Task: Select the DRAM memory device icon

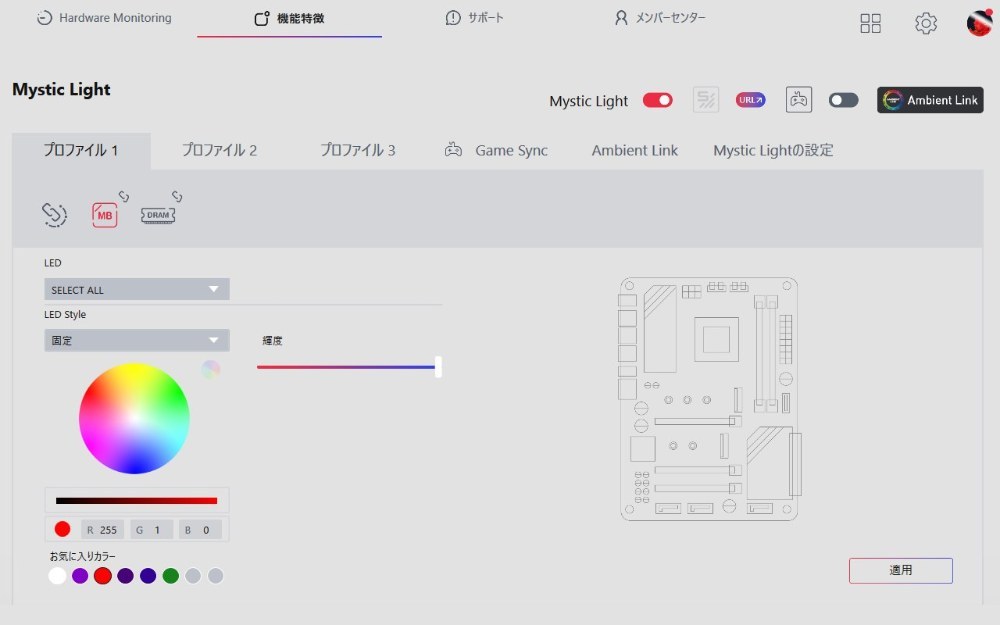Action: 158,215
